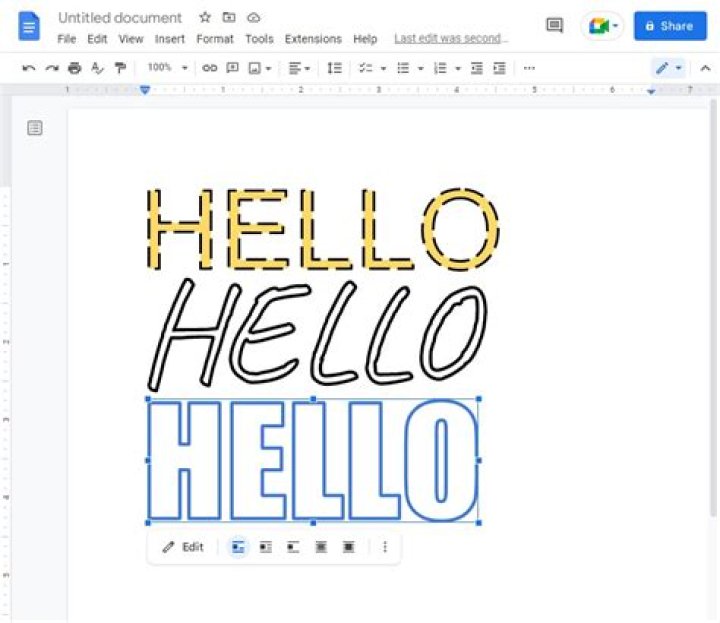720x623 pixels.
Task: Open the Google Meet dropdown
Action: coord(603,26)
